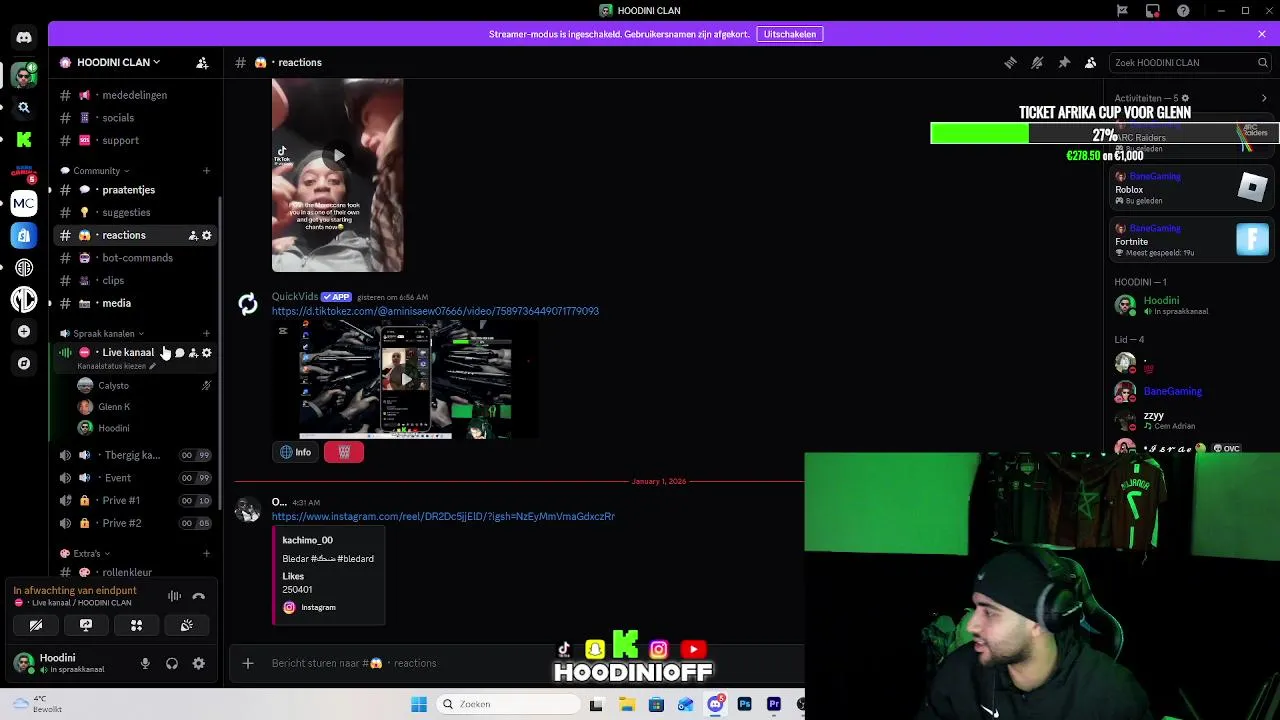Toggle deafen headphones in user panel
Image resolution: width=1280 pixels, height=720 pixels.
[172, 663]
